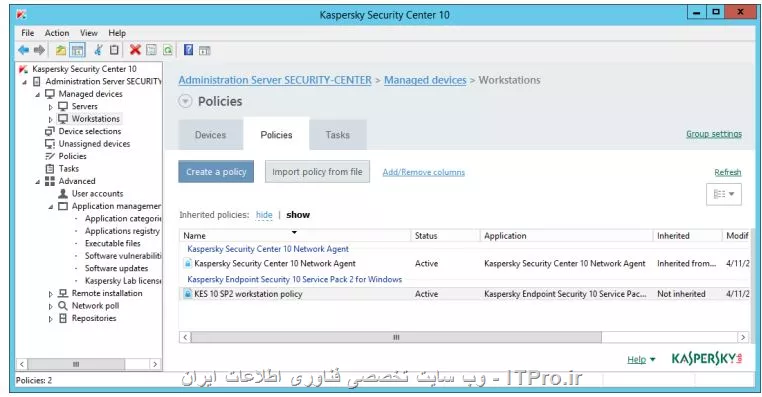The height and width of the screenshot is (397, 762).
Task: Open the Help menu in menu bar
Action: click(x=117, y=33)
